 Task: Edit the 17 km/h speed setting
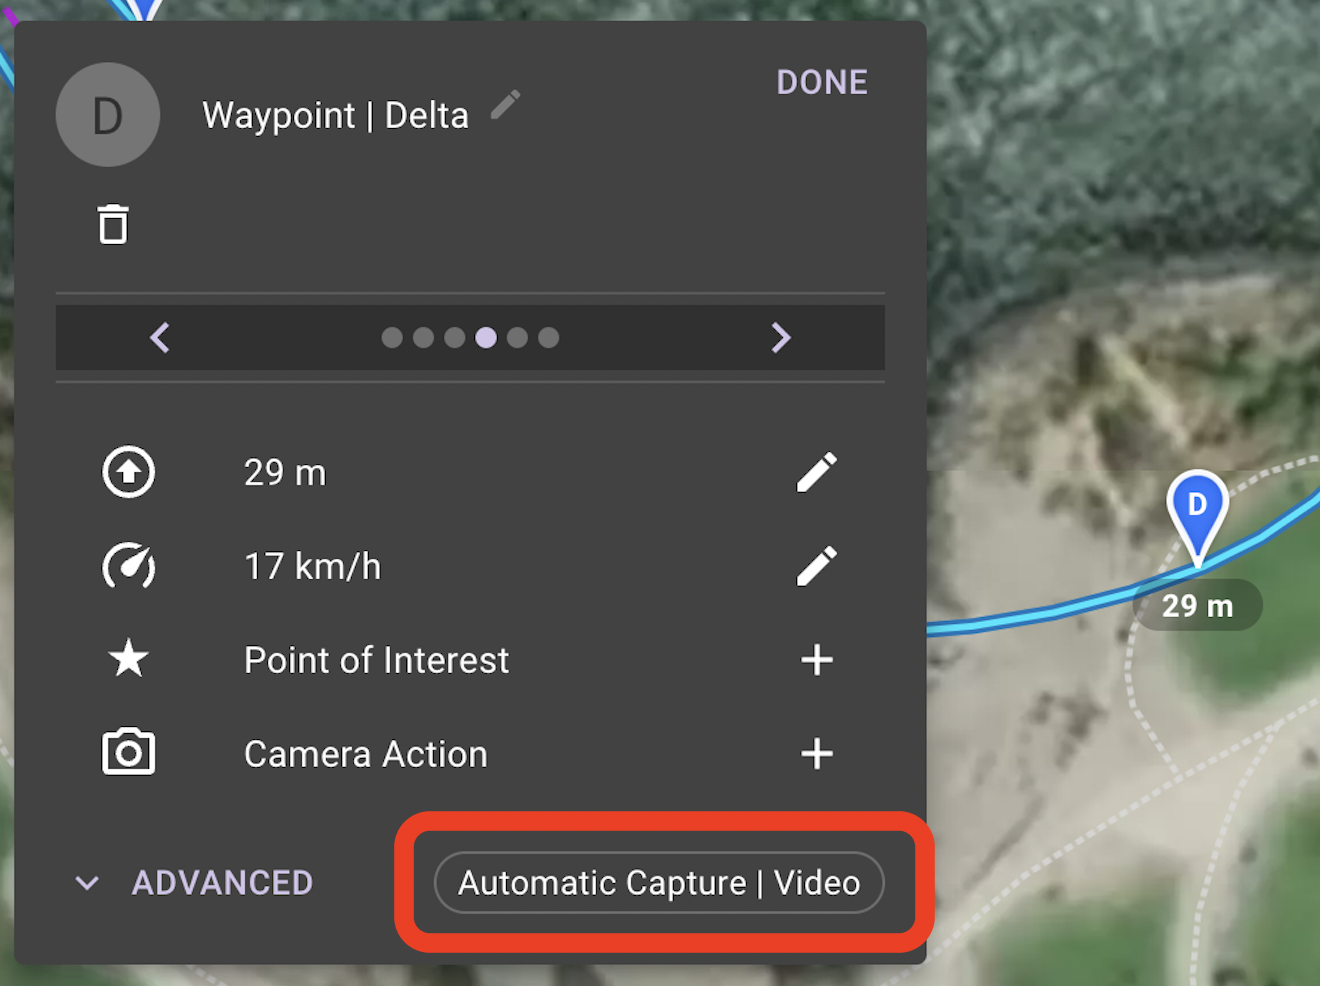click(818, 566)
